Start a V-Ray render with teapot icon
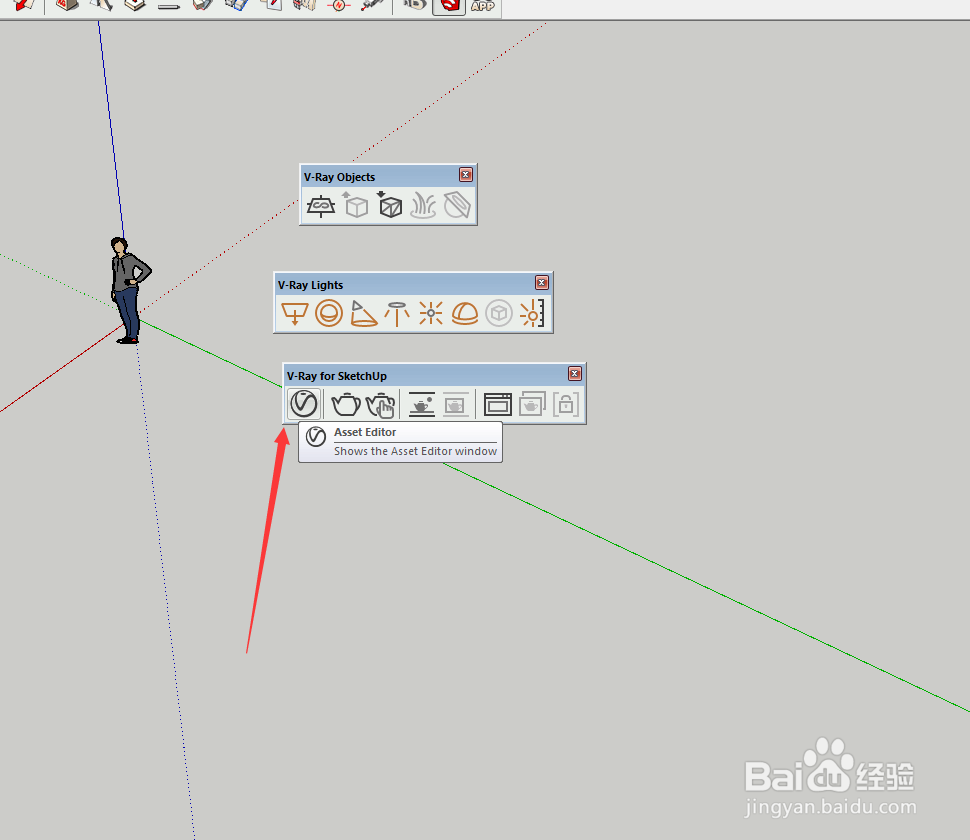Image resolution: width=970 pixels, height=840 pixels. (346, 405)
